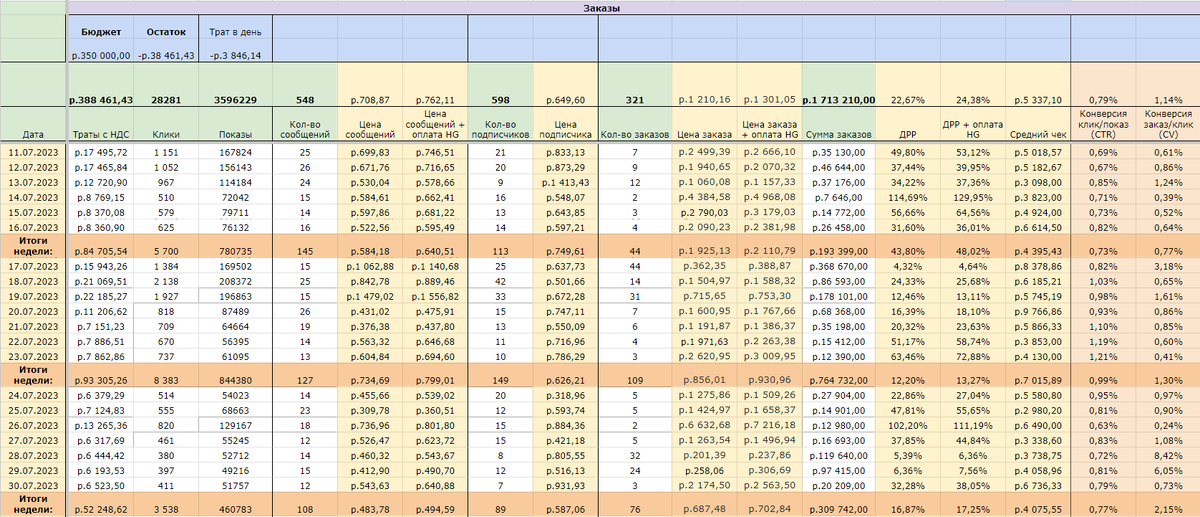This screenshot has height=517, width=1200.
Task: Select the Конверсия клик/показ (CTR) header
Action: tap(1103, 126)
